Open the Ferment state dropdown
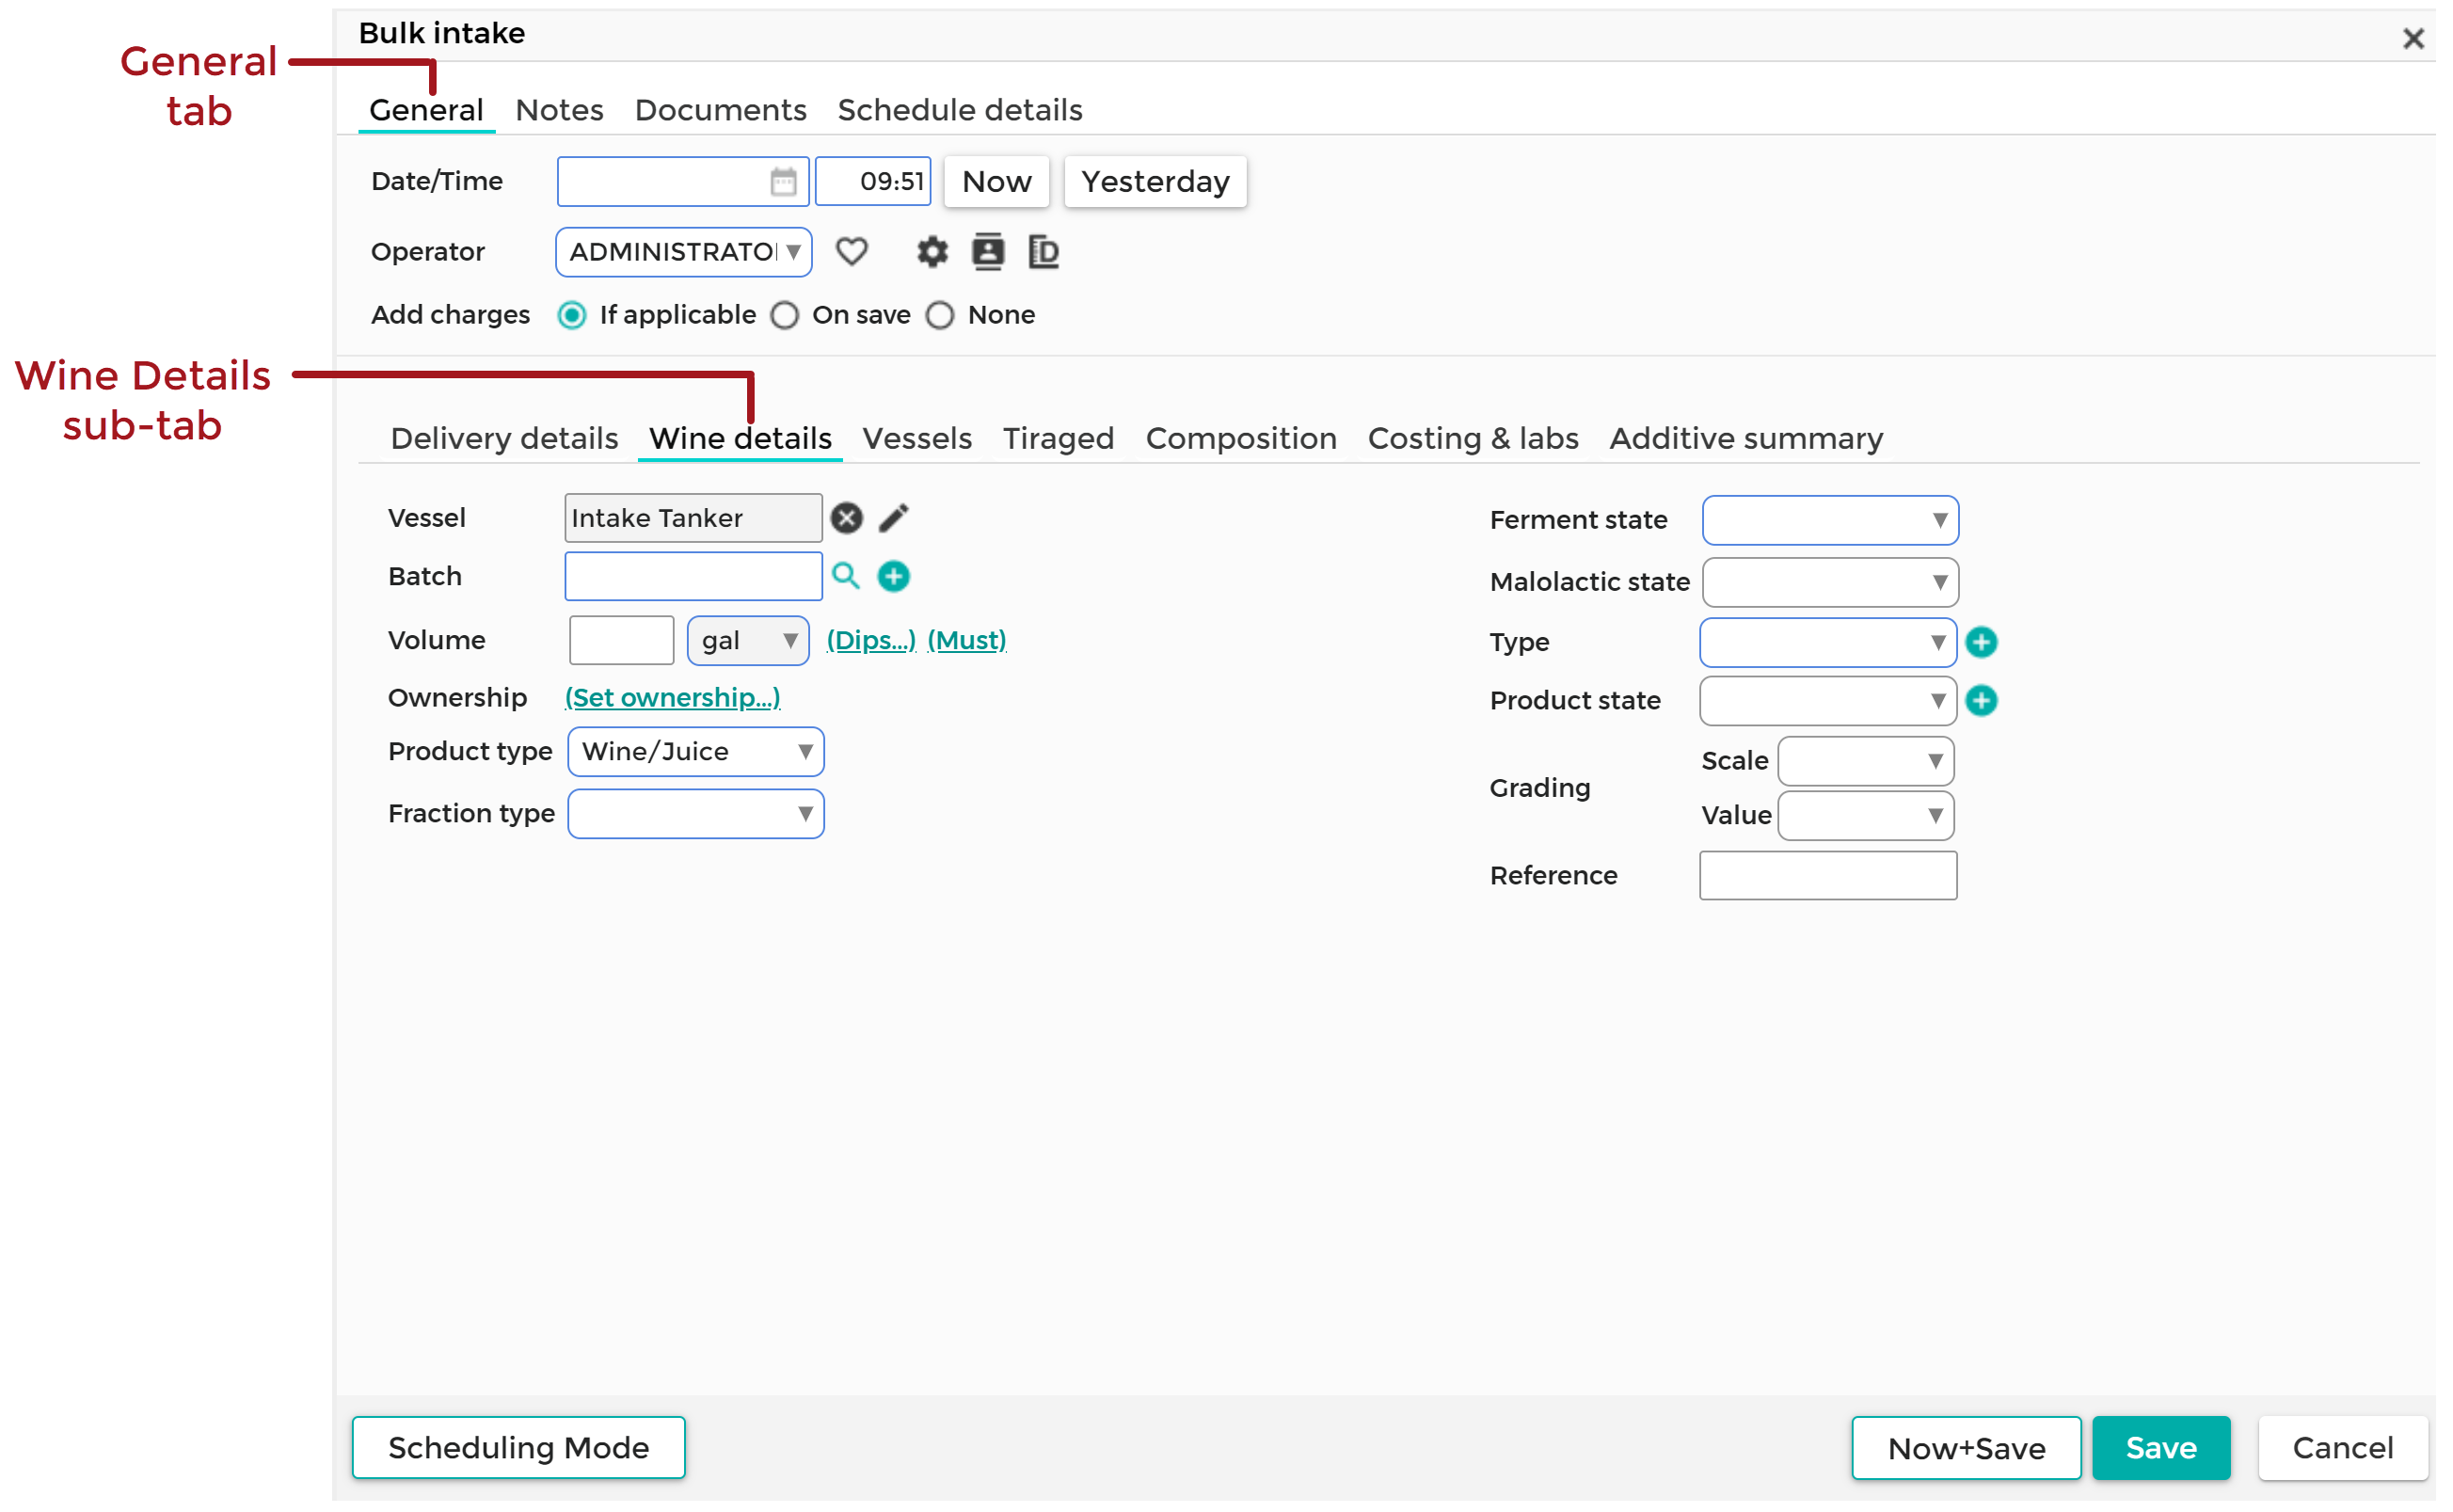2453x1512 pixels. click(1830, 520)
